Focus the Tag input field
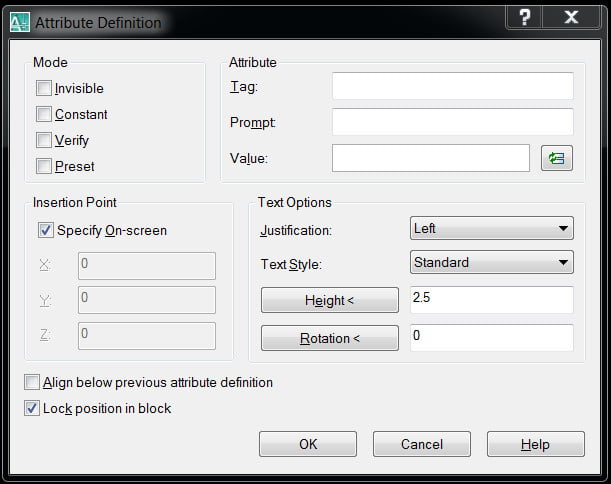Image resolution: width=611 pixels, height=484 pixels. [453, 86]
